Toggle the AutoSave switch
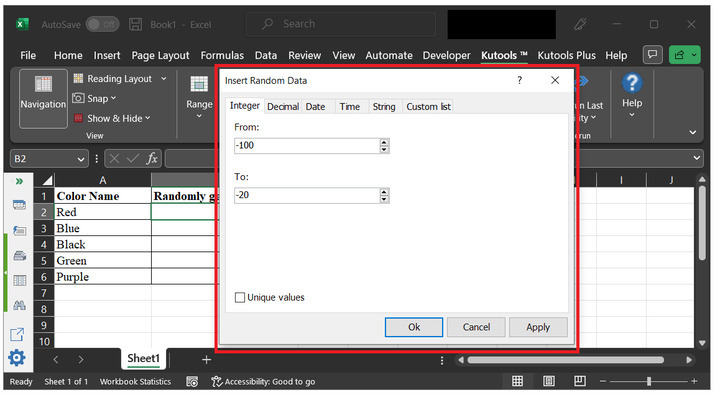 point(103,24)
